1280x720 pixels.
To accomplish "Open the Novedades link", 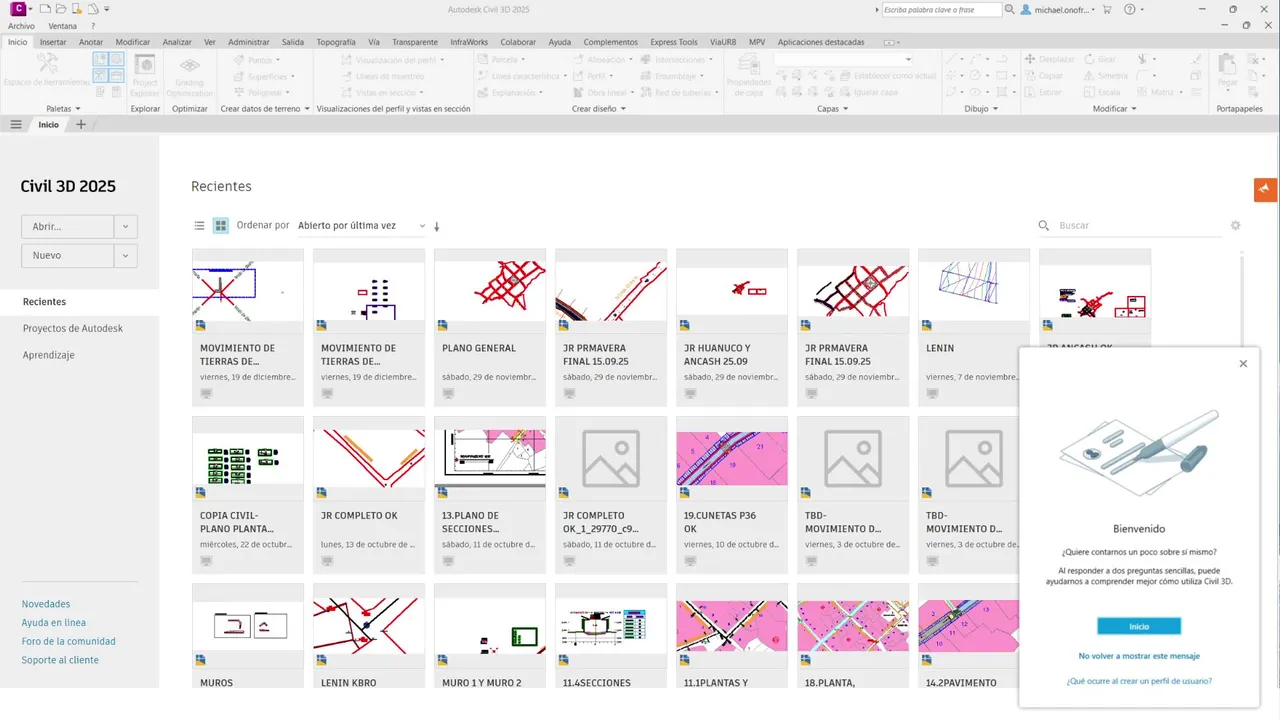I will (x=46, y=604).
